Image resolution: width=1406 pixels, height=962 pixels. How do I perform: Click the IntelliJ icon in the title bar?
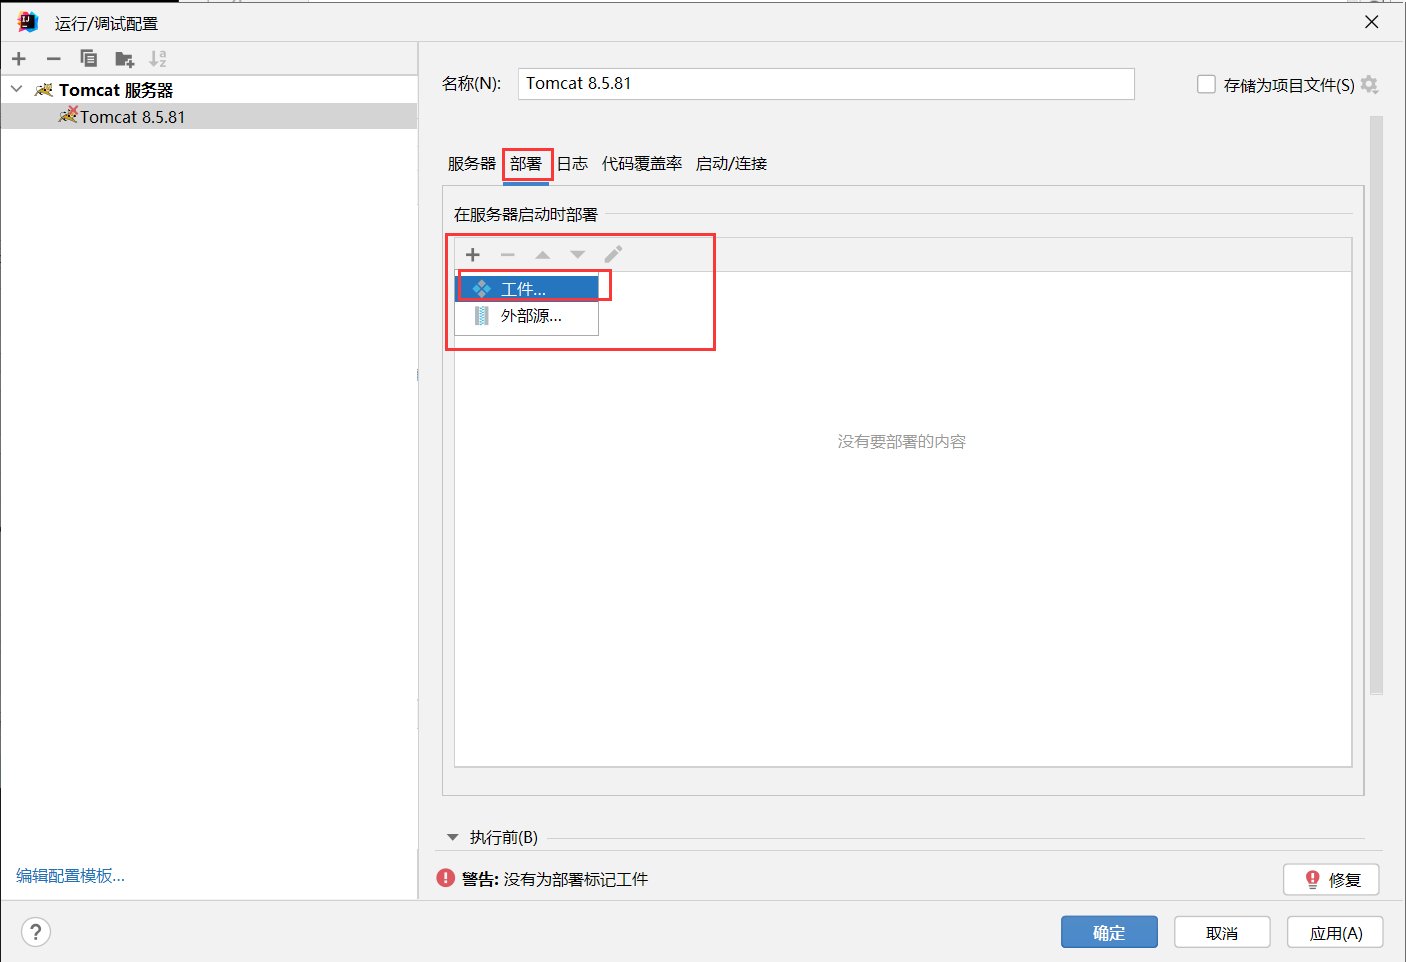point(27,22)
